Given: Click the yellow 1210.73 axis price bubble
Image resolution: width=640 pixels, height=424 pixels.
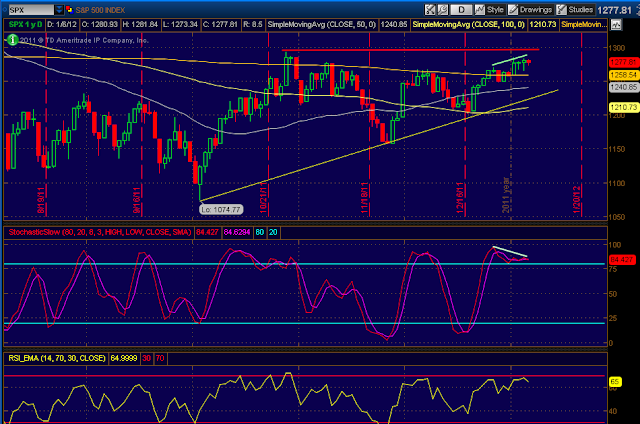Looking at the screenshot, I should tap(623, 107).
